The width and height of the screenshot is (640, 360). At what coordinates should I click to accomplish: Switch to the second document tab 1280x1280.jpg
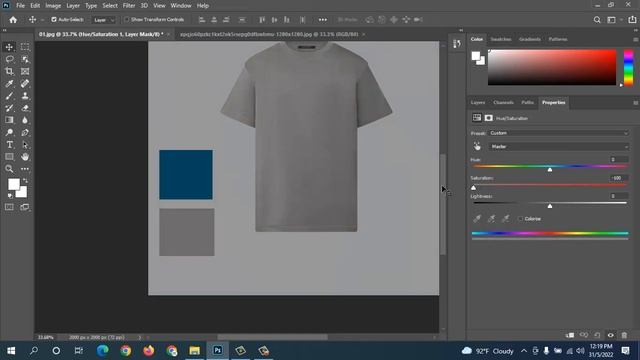[x=269, y=34]
